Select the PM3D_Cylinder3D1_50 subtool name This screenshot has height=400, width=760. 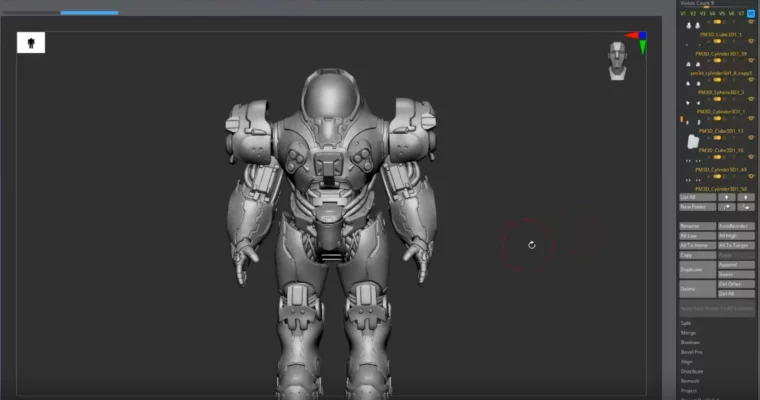point(721,189)
